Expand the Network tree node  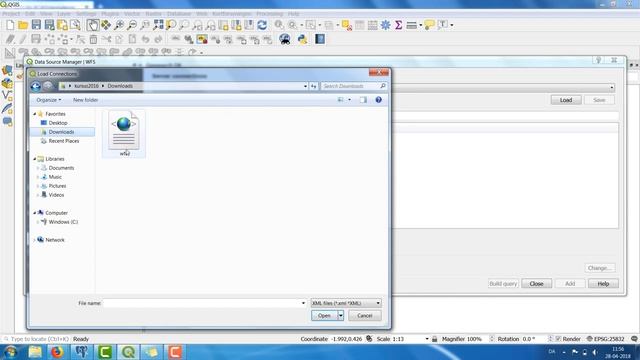coord(34,240)
